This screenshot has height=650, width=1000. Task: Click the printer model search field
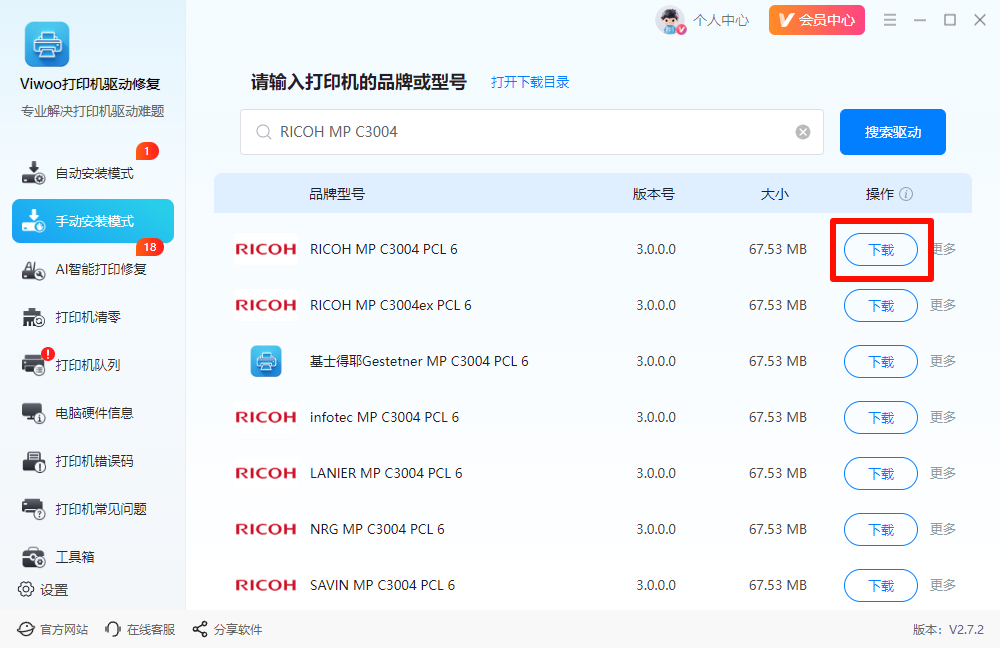point(532,132)
